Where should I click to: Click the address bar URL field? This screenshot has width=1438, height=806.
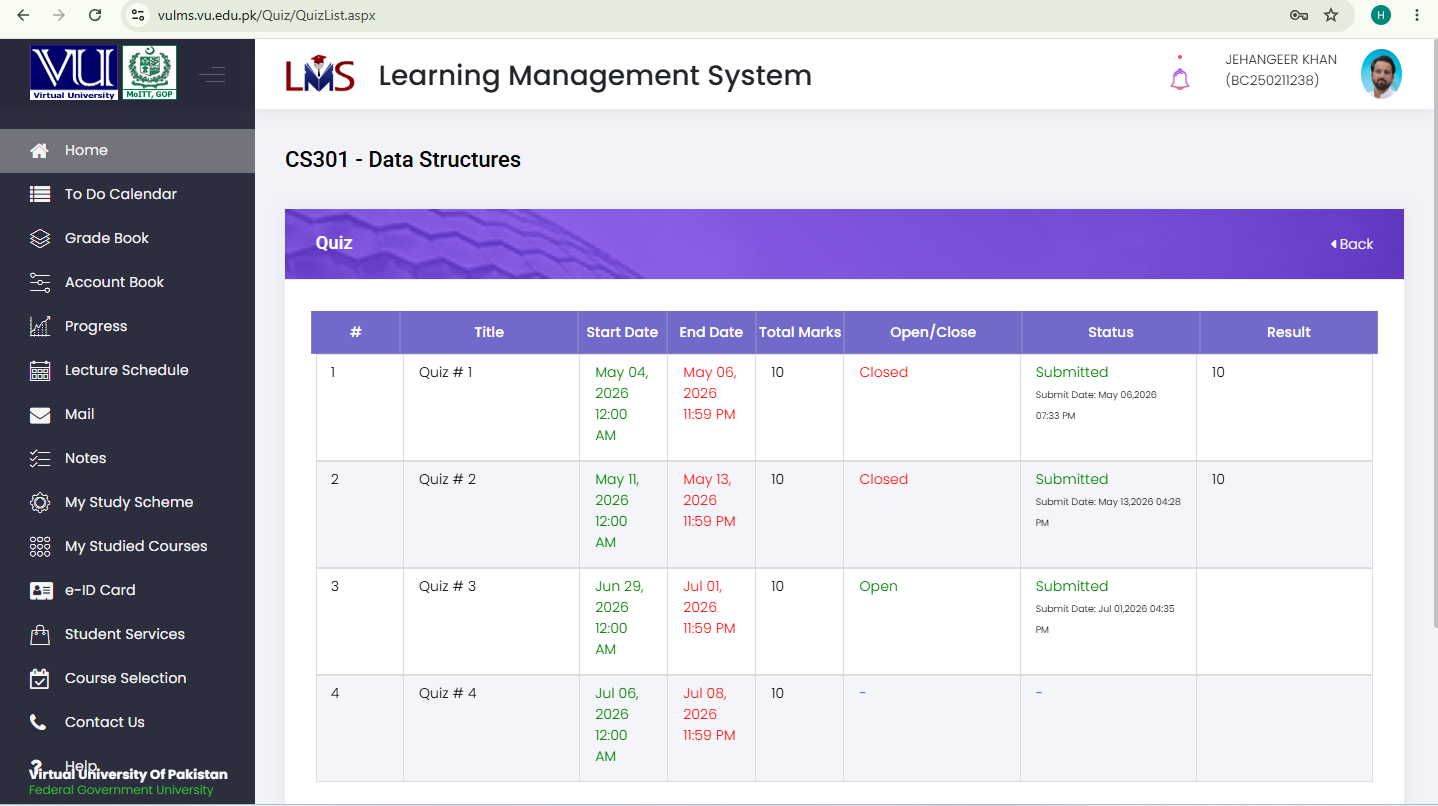[x=700, y=15]
